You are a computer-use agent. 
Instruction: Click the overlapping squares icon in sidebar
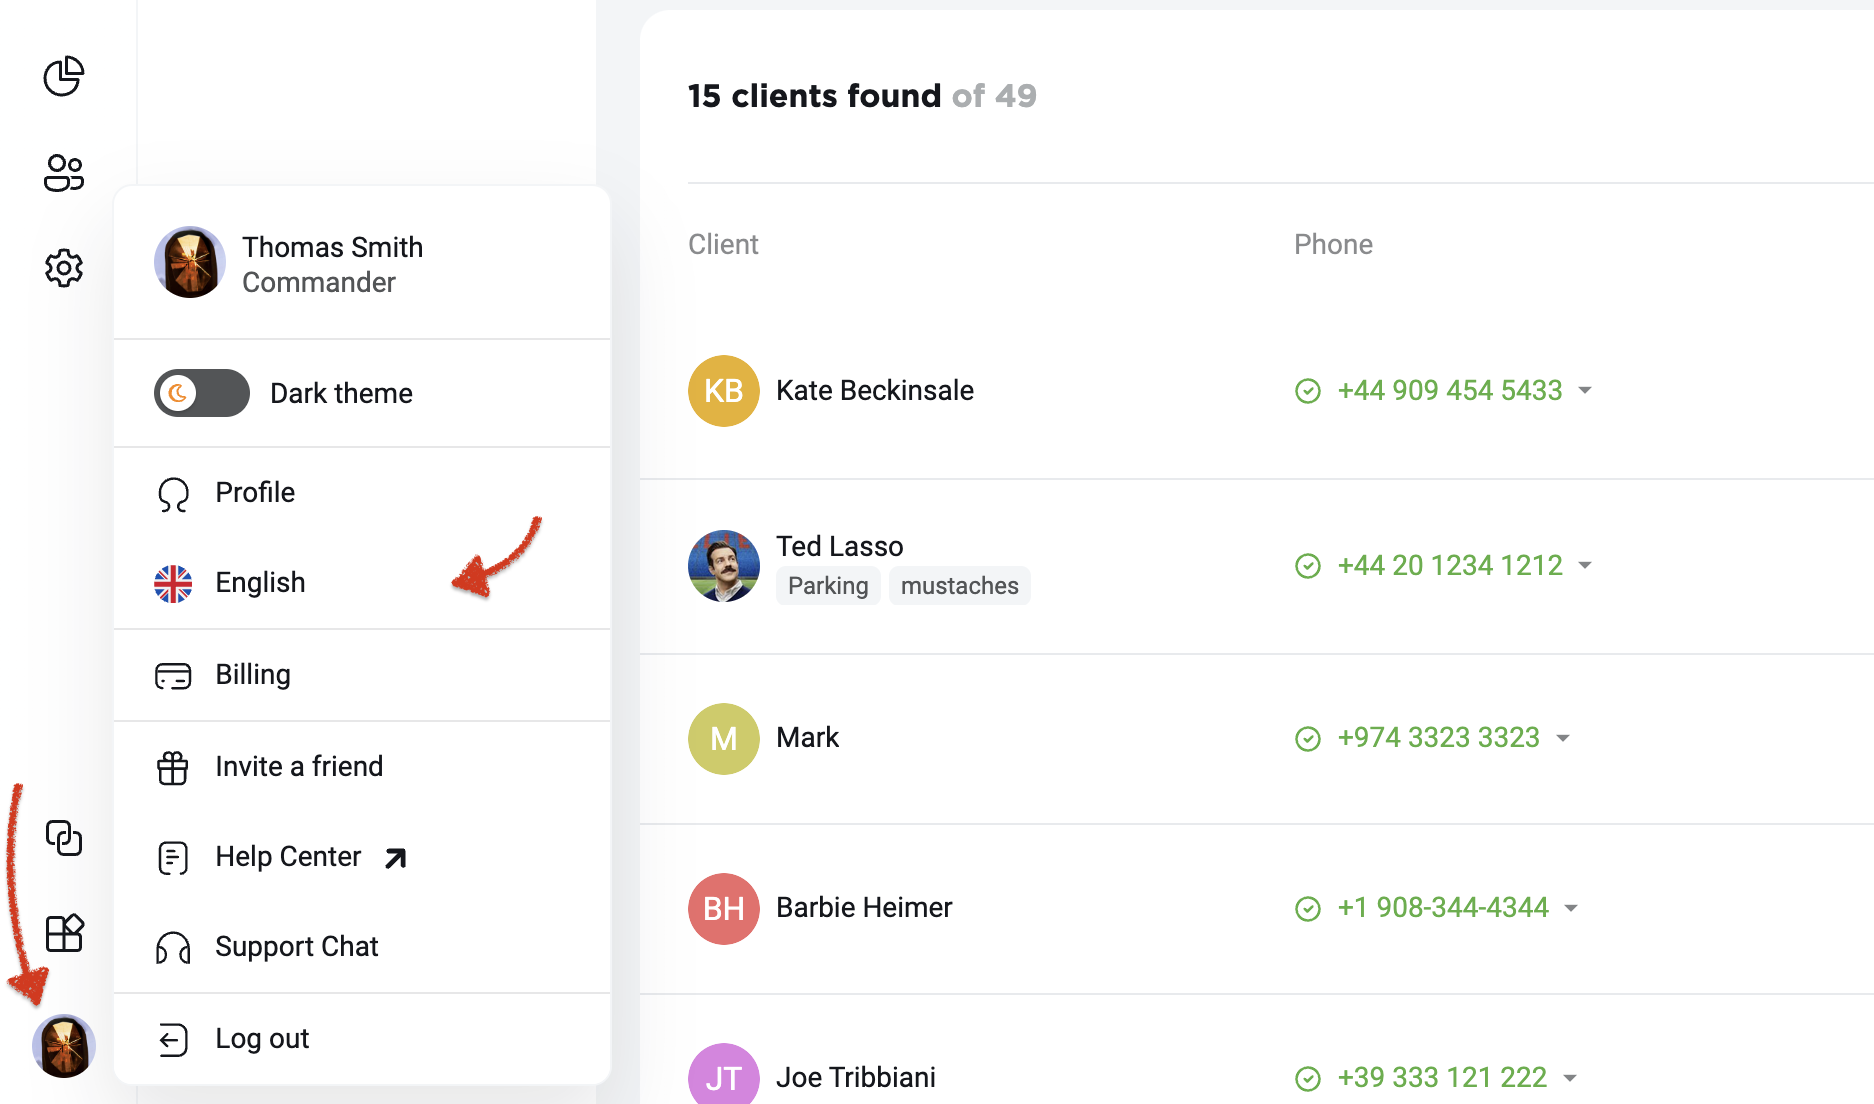(x=64, y=838)
